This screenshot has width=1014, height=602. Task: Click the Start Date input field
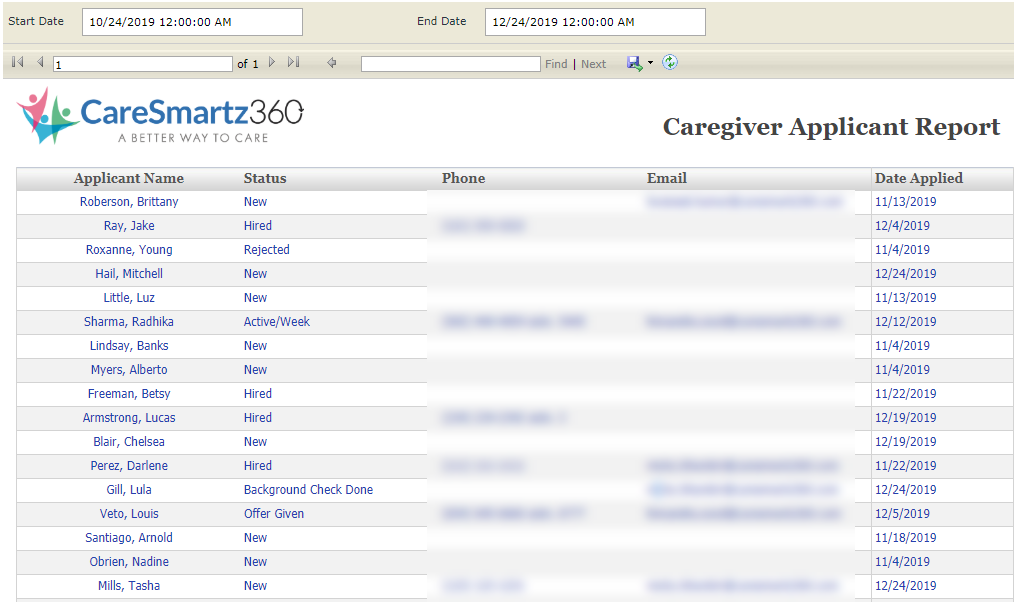click(192, 22)
